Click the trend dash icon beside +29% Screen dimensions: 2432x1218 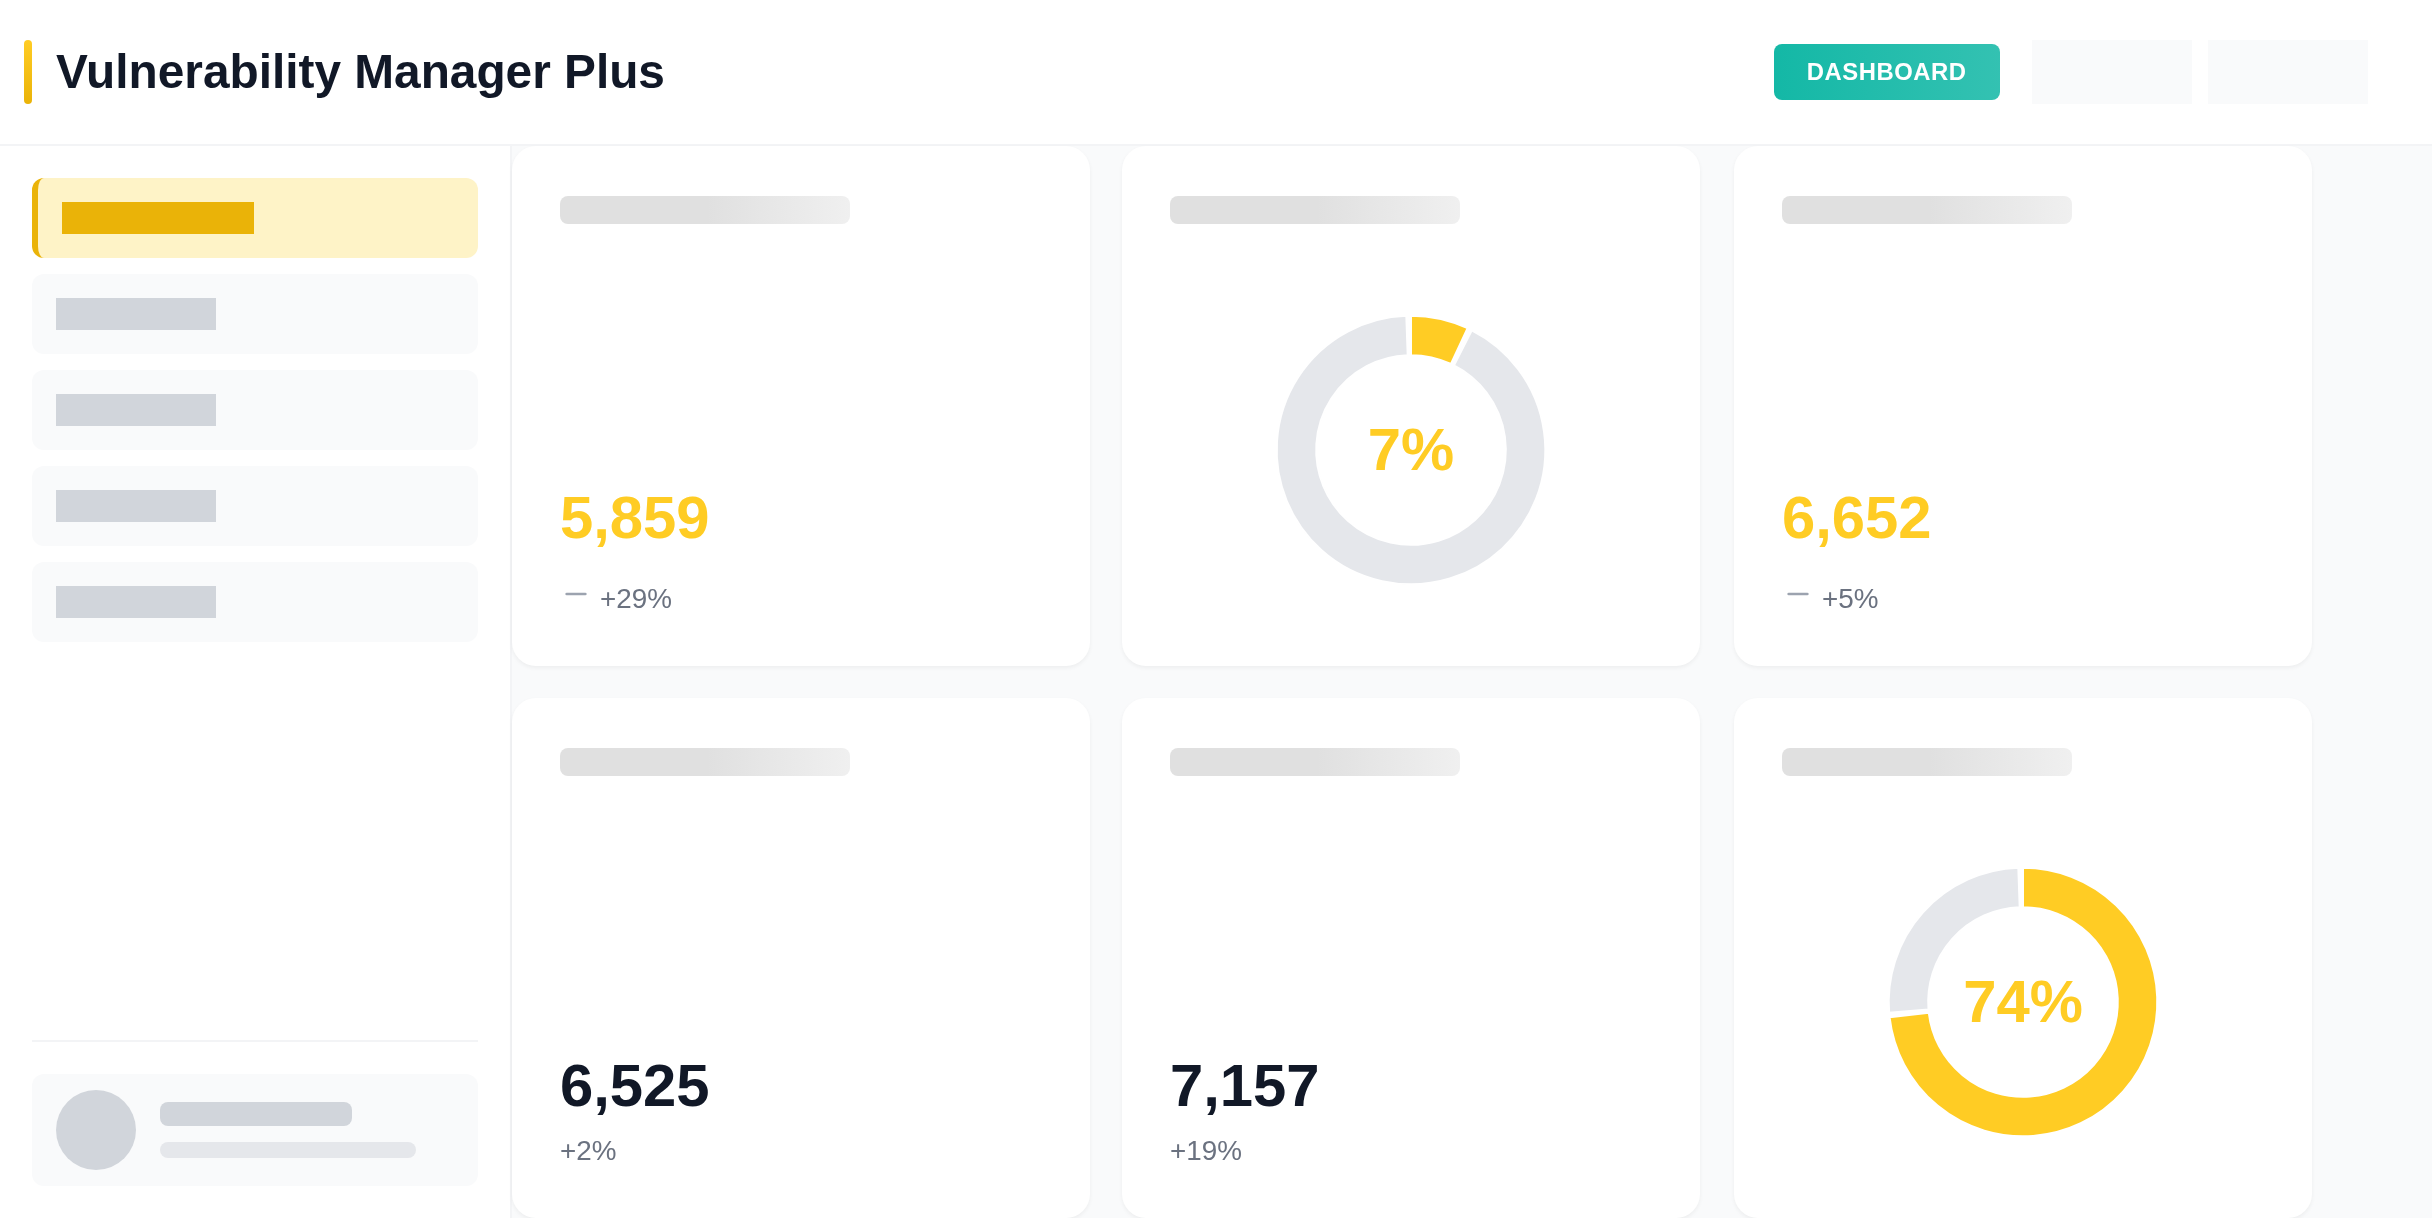click(575, 595)
